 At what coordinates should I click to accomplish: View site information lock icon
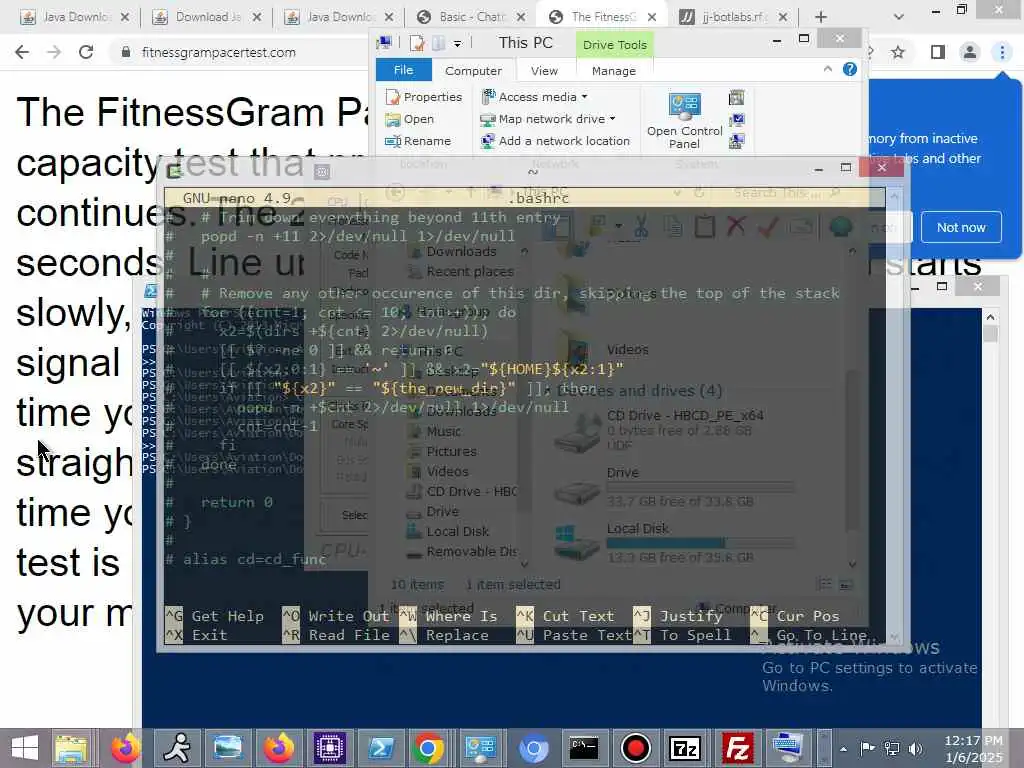pos(126,52)
